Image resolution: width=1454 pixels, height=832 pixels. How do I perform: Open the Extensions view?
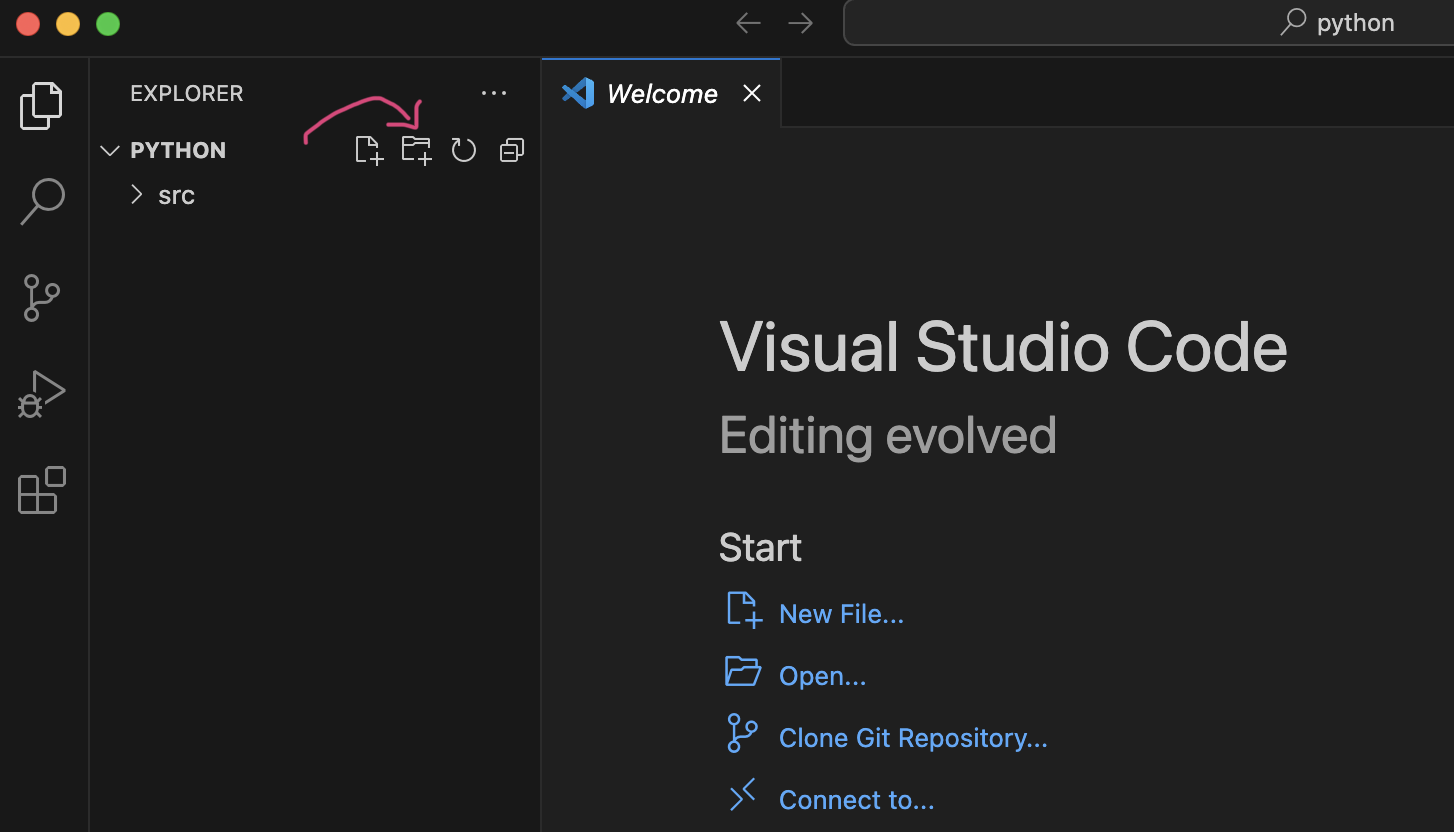click(42, 490)
